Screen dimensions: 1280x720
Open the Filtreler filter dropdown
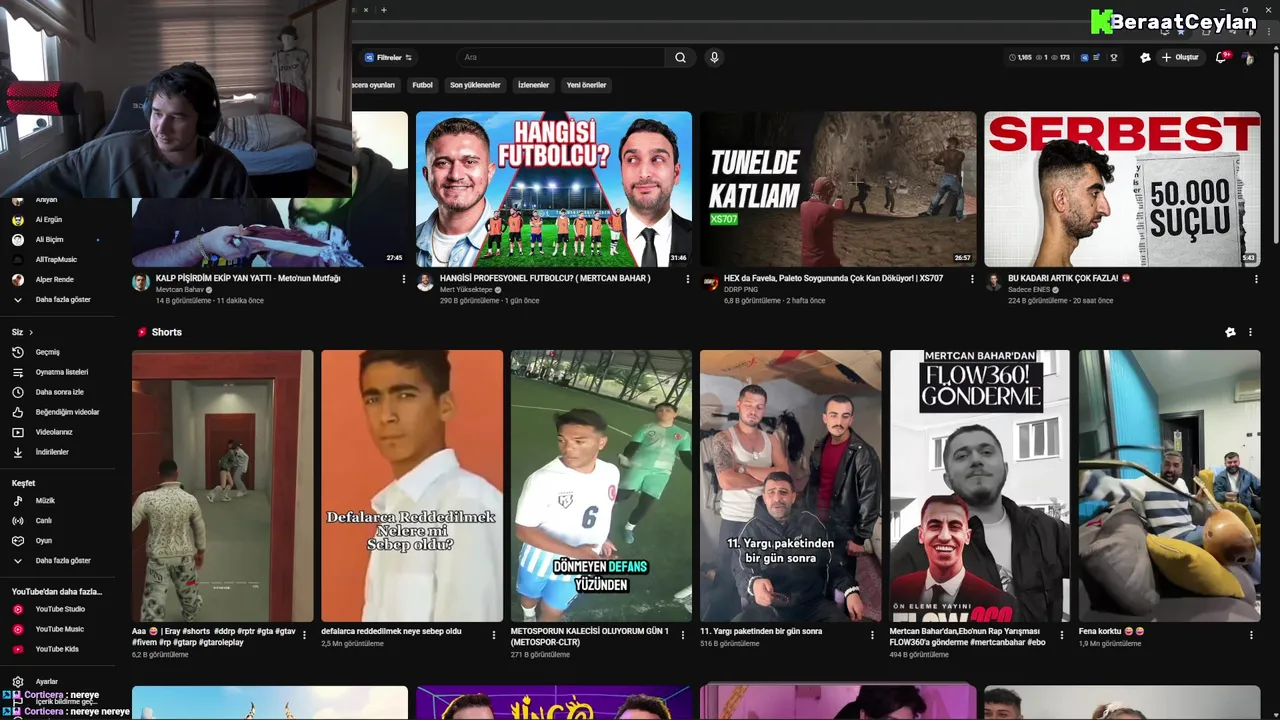(x=388, y=57)
